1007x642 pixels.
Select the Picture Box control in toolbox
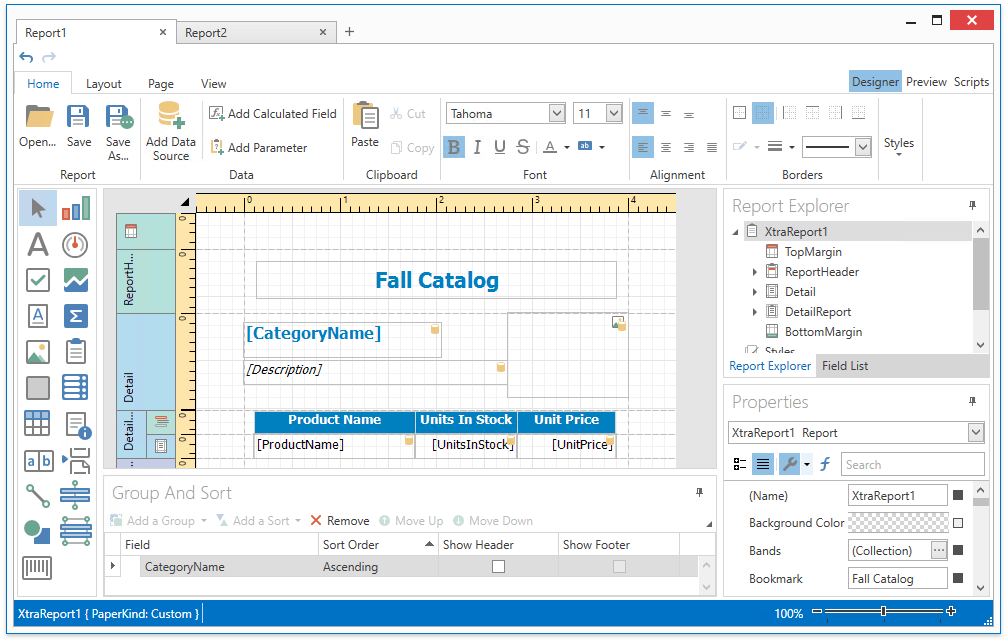(38, 352)
